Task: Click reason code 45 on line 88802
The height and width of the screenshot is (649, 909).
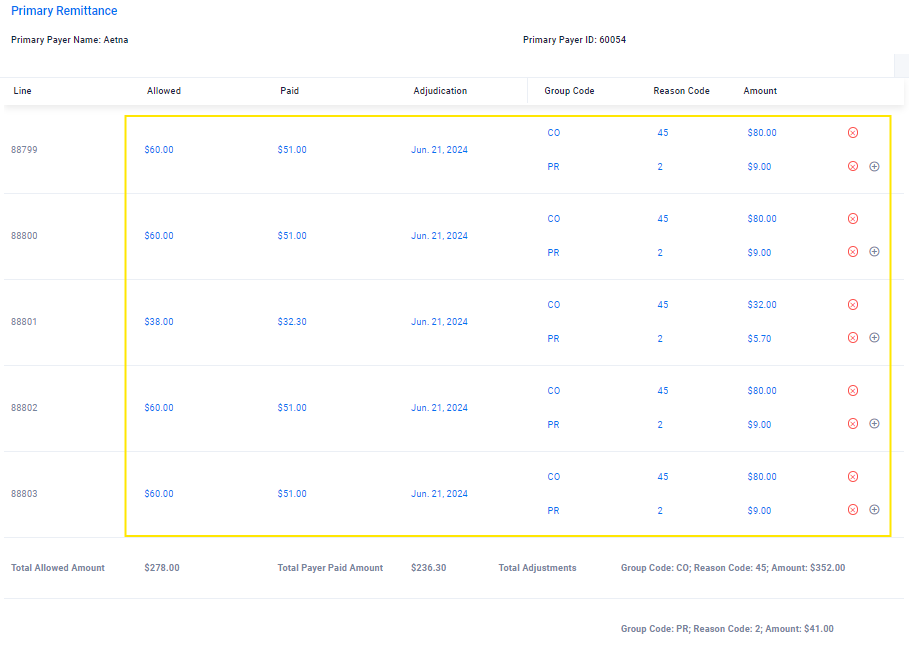Action: [663, 391]
